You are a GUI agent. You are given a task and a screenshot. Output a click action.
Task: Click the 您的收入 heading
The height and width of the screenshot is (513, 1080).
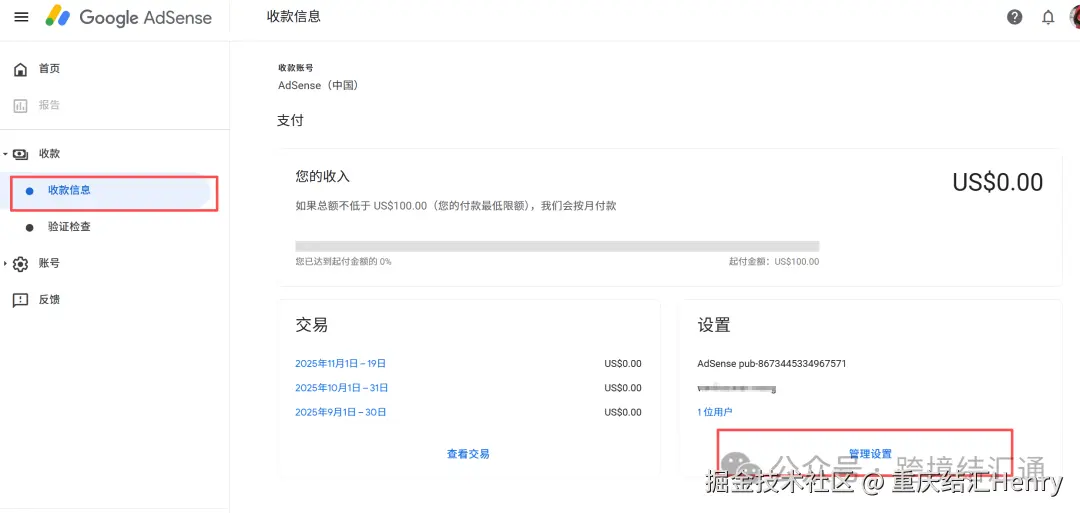point(322,176)
